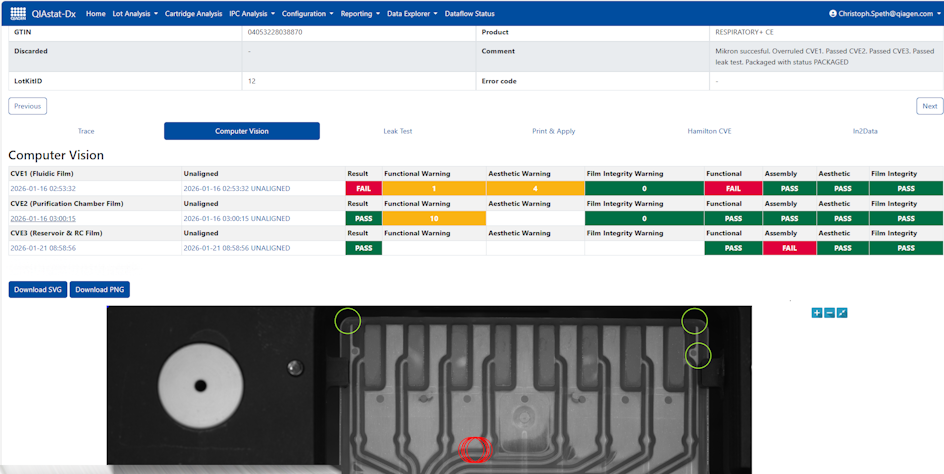Viewport: 944px width, 474px height.
Task: Switch to the Leak Test tab
Action: [x=397, y=131]
